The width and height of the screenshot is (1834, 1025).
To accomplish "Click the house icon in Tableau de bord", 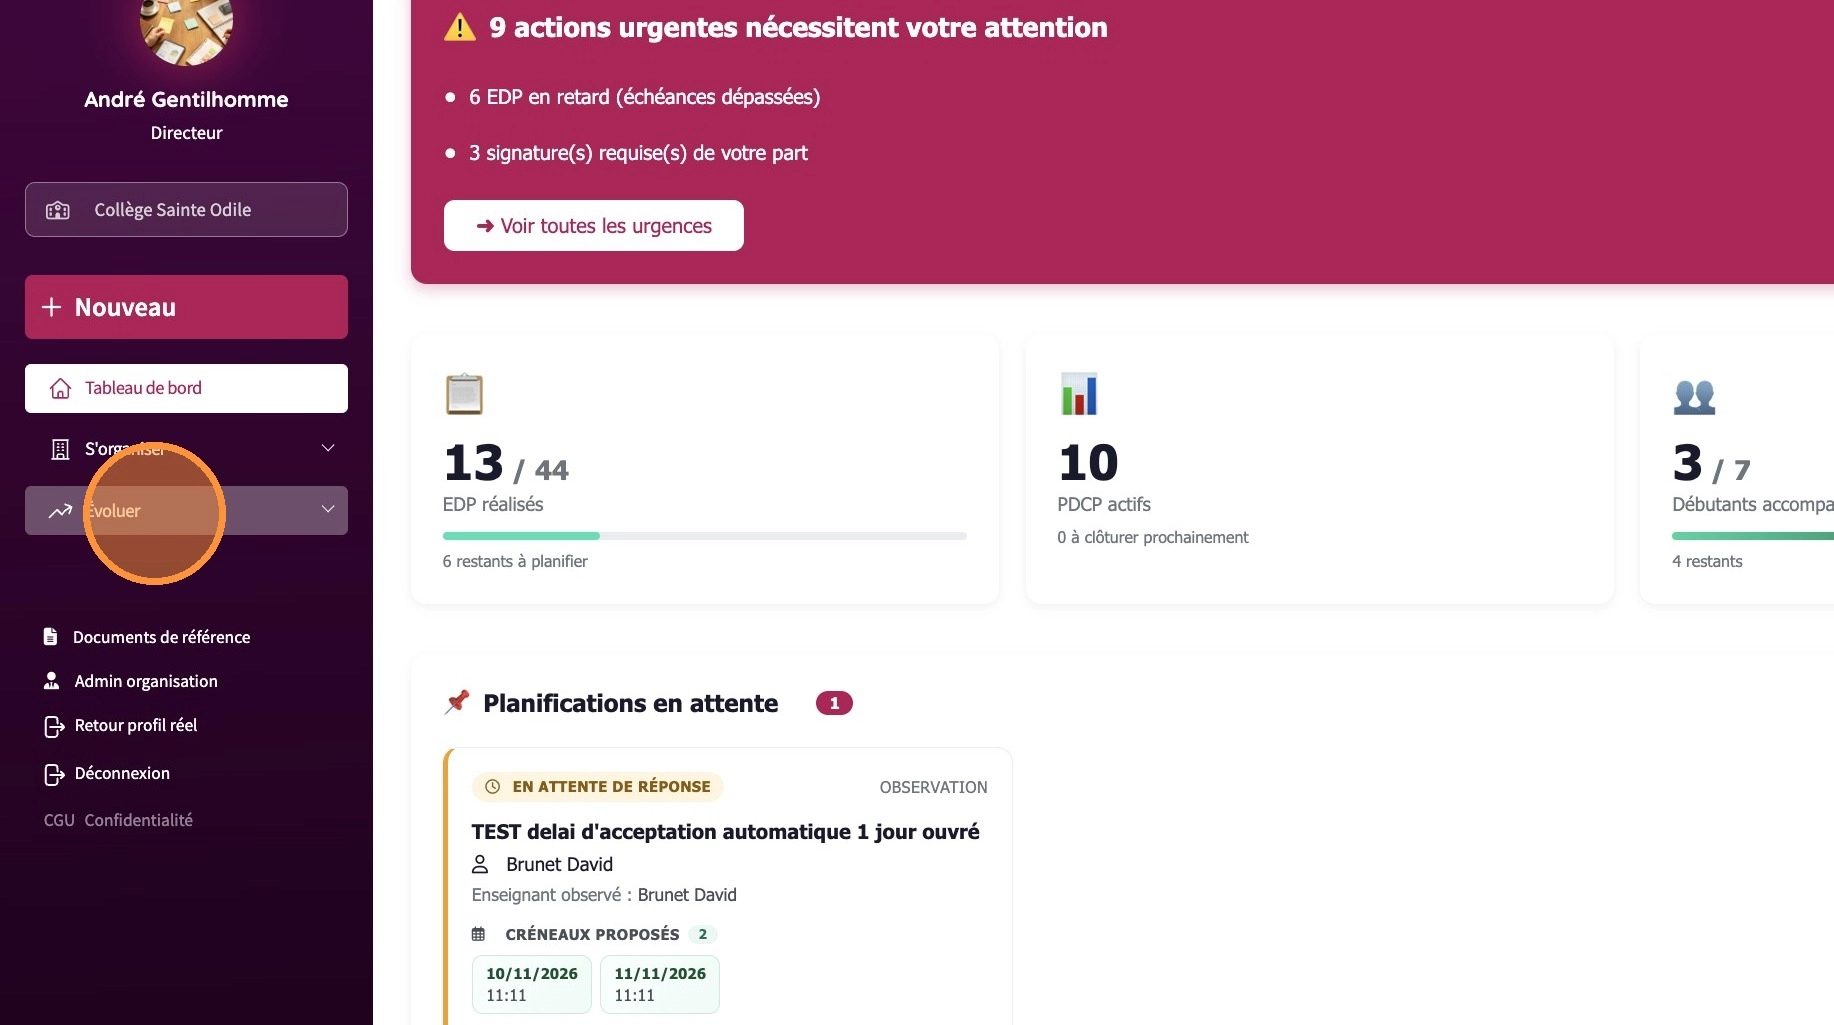I will tap(60, 388).
